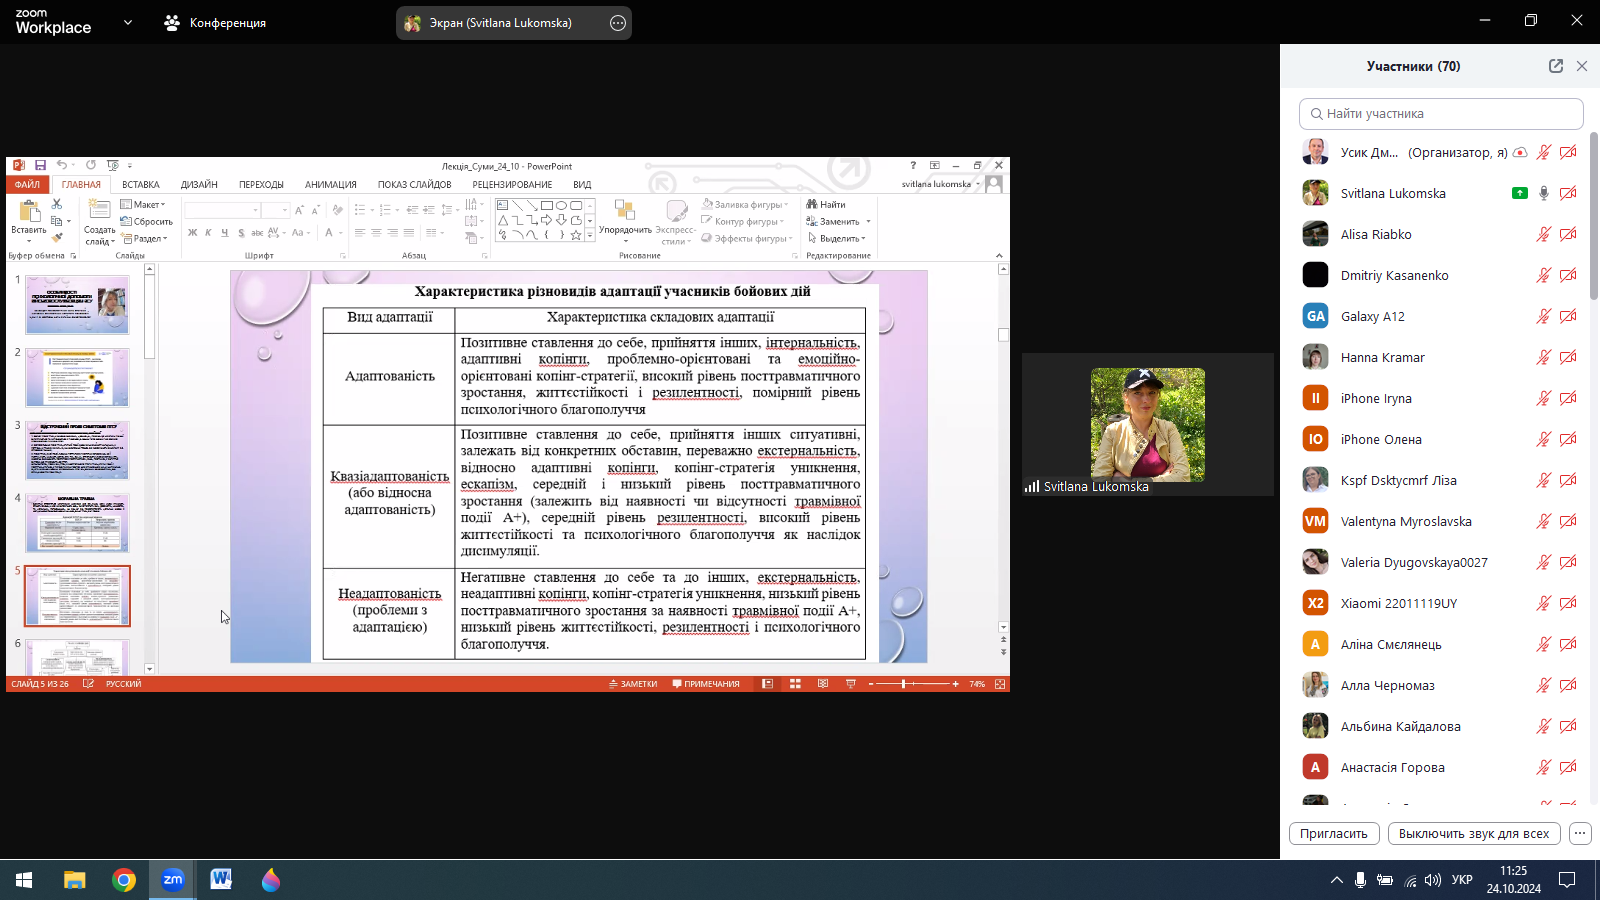
Task: Toggle microphone for Galaxy A12
Action: coord(1544,316)
